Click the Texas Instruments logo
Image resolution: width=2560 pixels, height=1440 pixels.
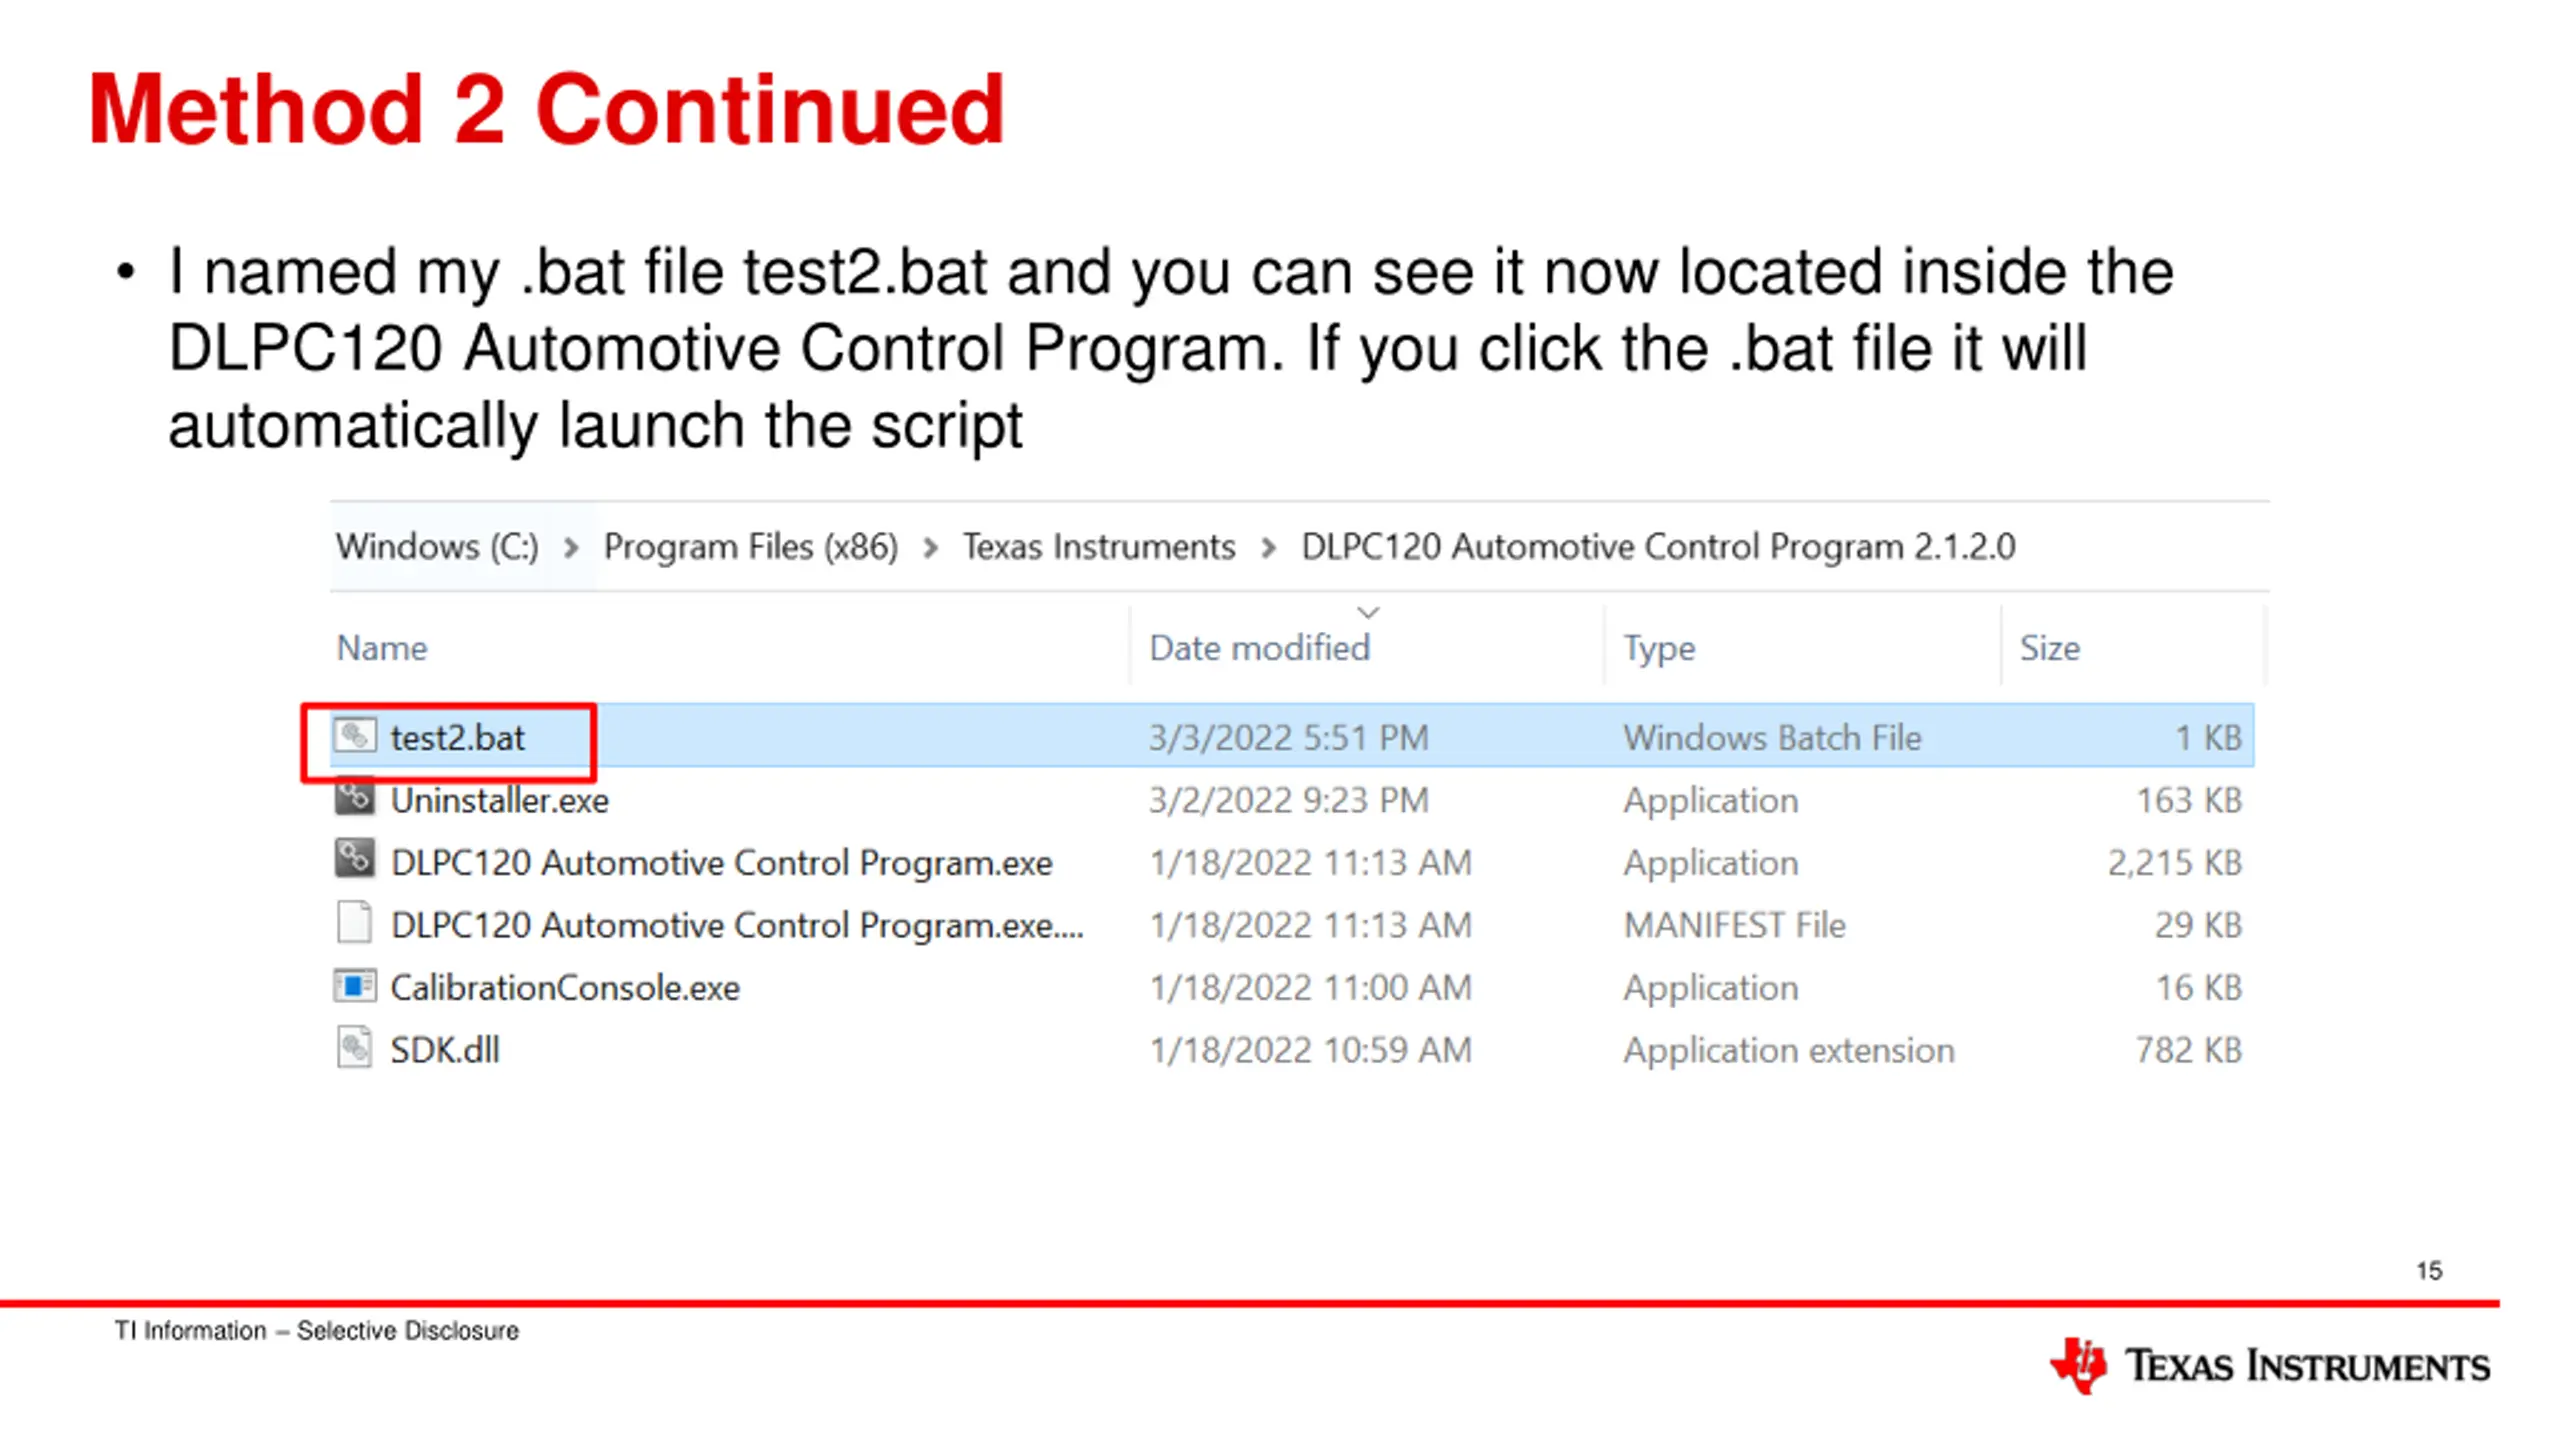pos(2269,1365)
